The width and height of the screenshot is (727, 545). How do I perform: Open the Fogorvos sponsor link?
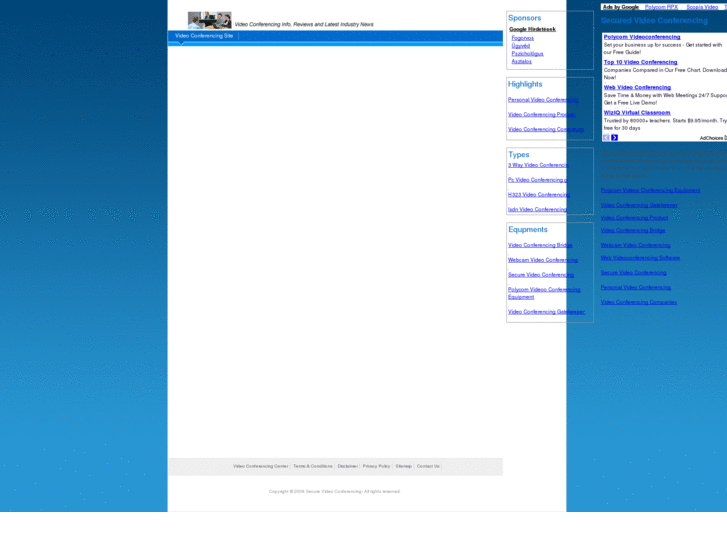[523, 38]
